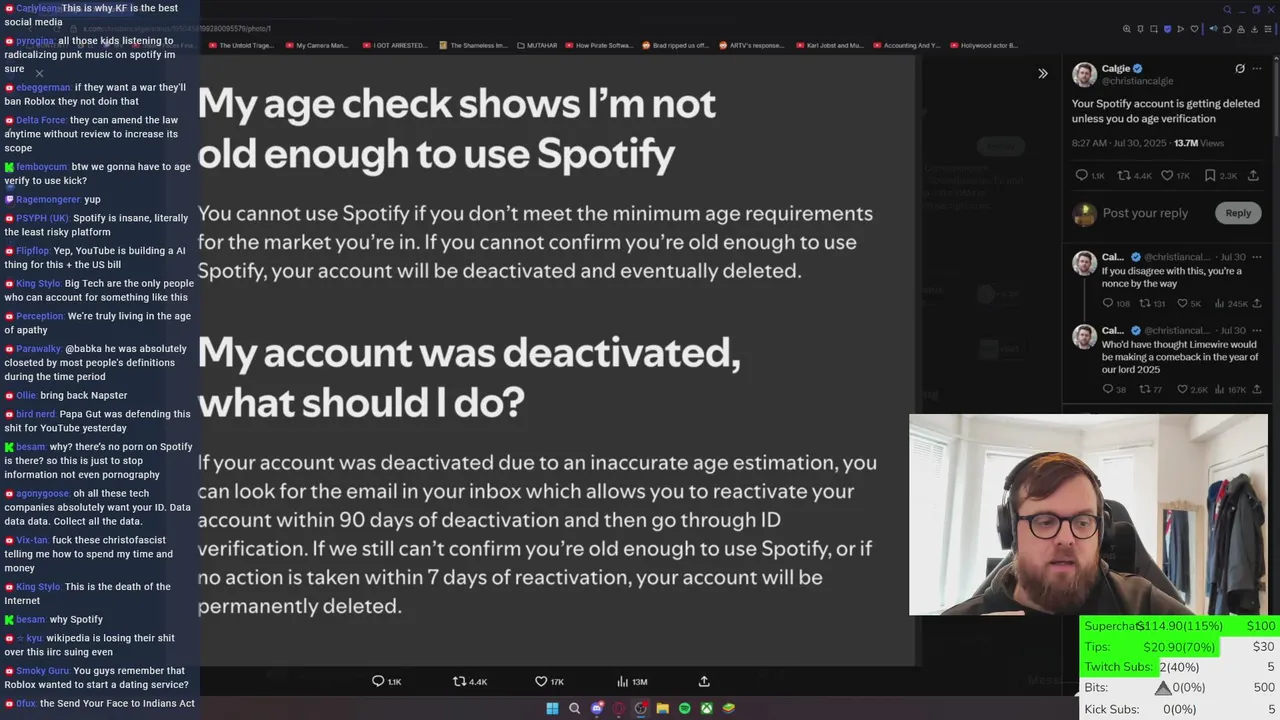The width and height of the screenshot is (1280, 720).
Task: Click repost icon with 4.4K under photo
Action: 460,681
